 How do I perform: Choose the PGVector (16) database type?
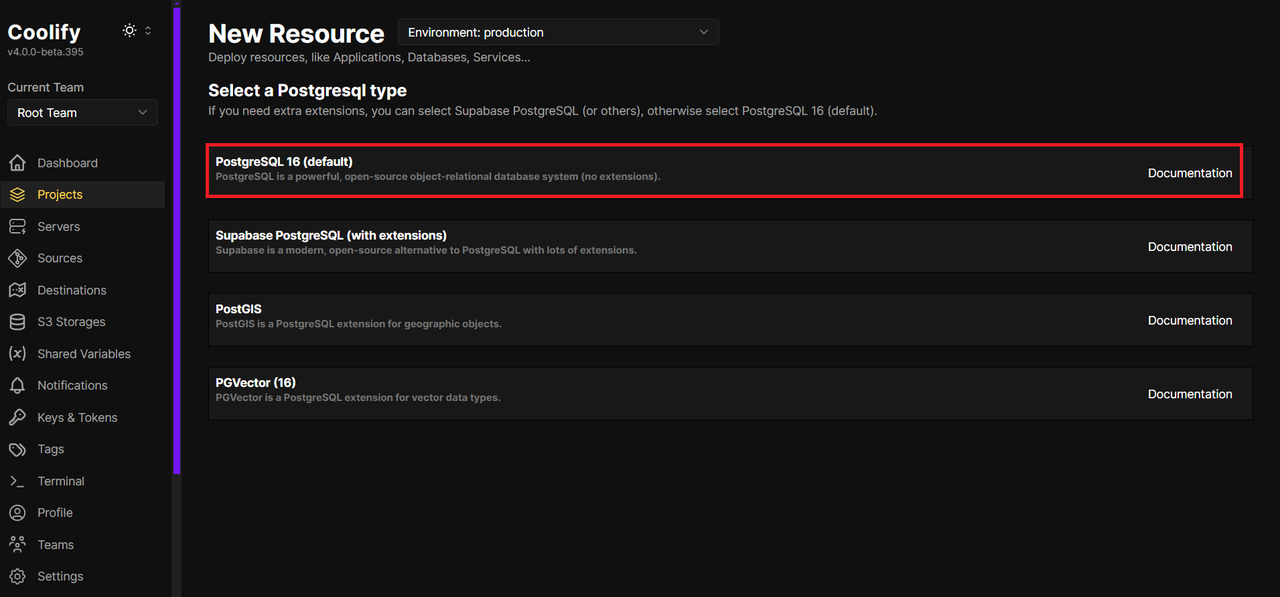[730, 393]
